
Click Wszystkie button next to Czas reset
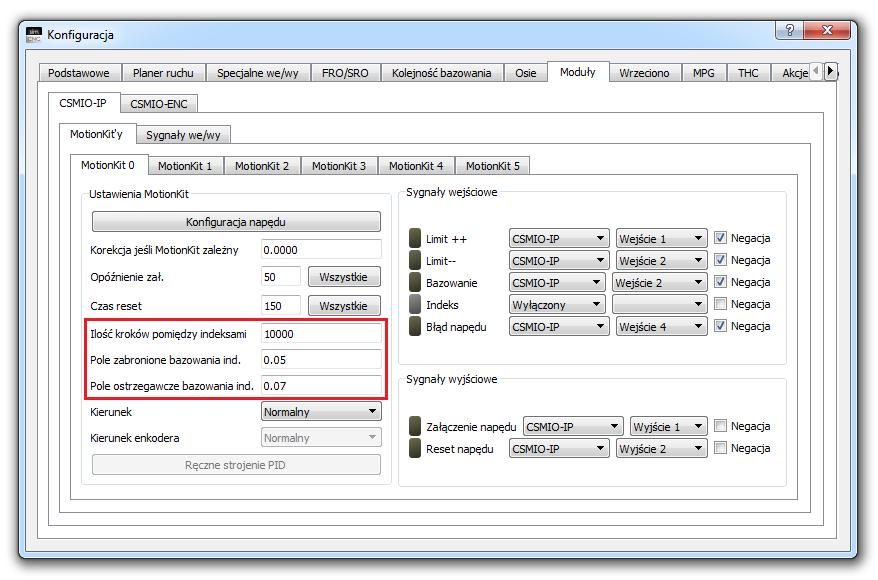click(x=344, y=306)
